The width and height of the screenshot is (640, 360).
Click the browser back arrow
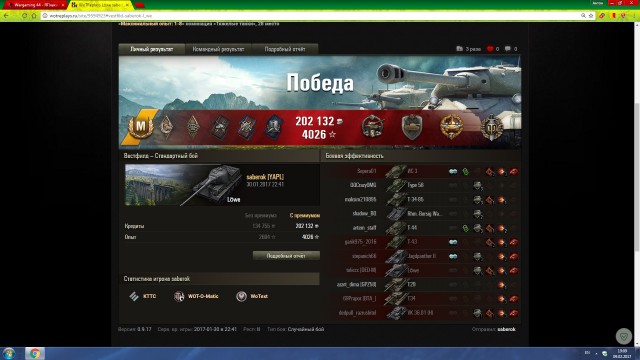coord(6,16)
